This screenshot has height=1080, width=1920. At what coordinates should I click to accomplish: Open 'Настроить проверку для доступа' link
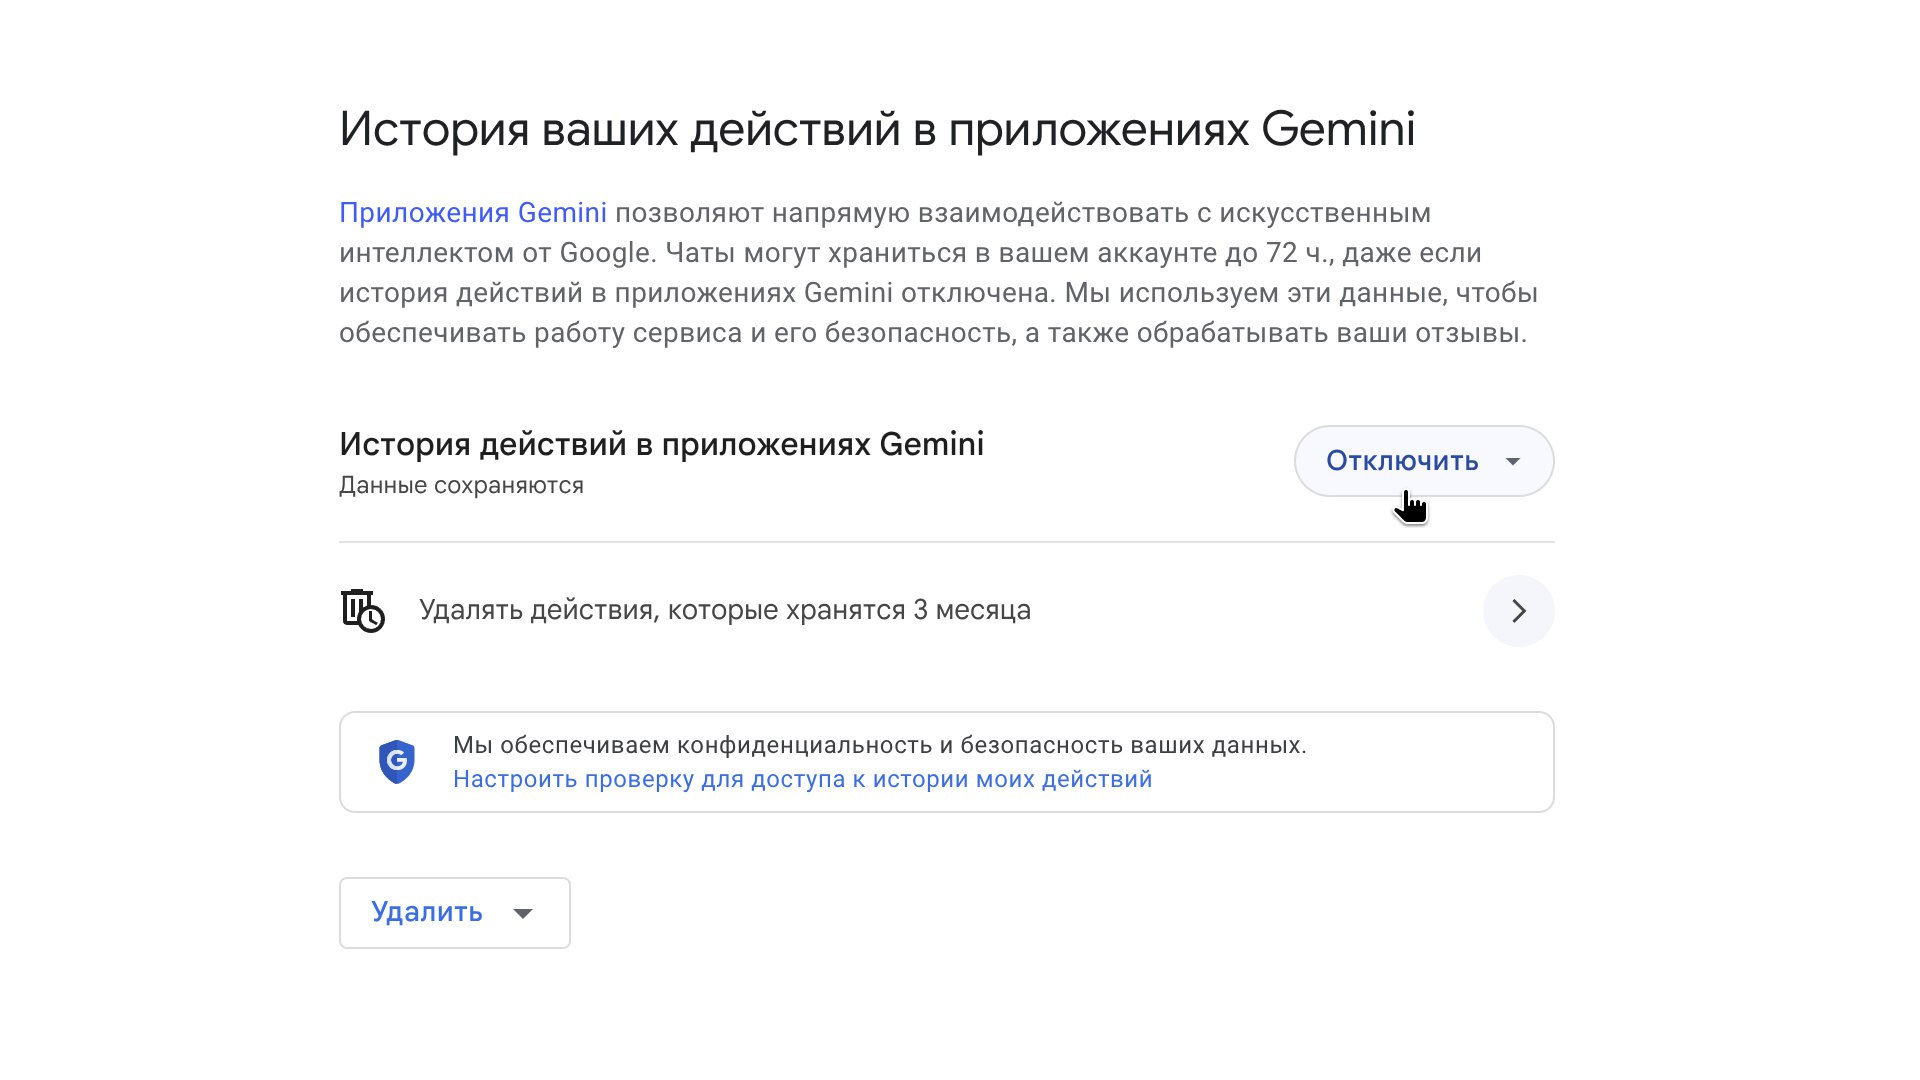coord(802,779)
